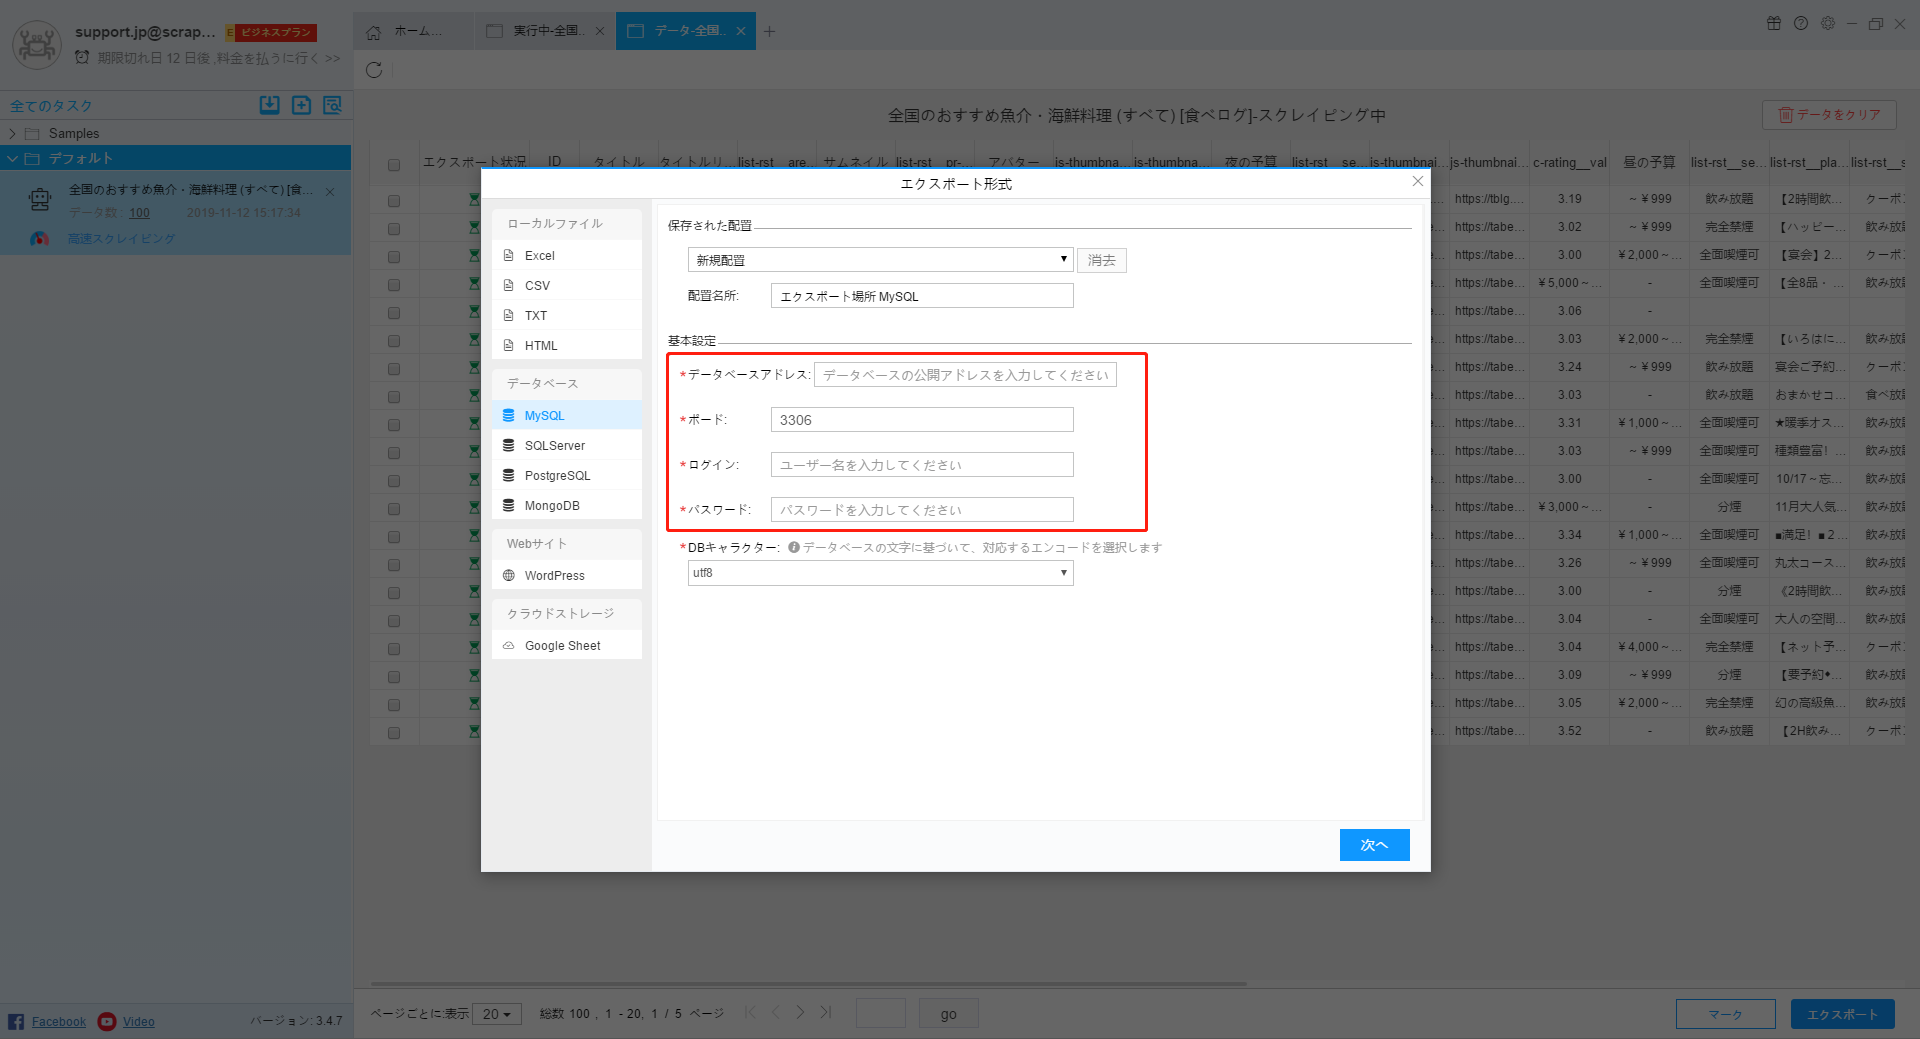Viewport: 1920px width, 1039px height.
Task: Select MongoDB as export target
Action: (567, 505)
